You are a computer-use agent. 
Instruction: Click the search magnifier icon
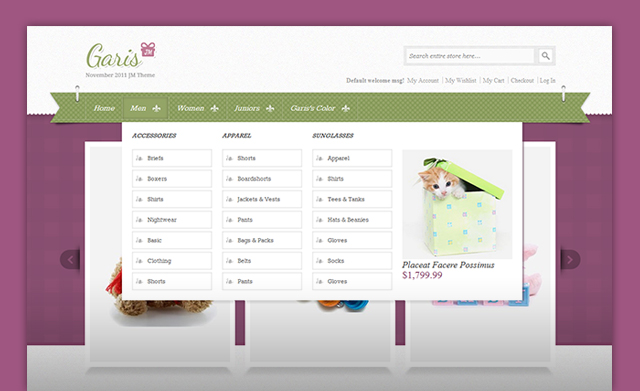click(545, 56)
